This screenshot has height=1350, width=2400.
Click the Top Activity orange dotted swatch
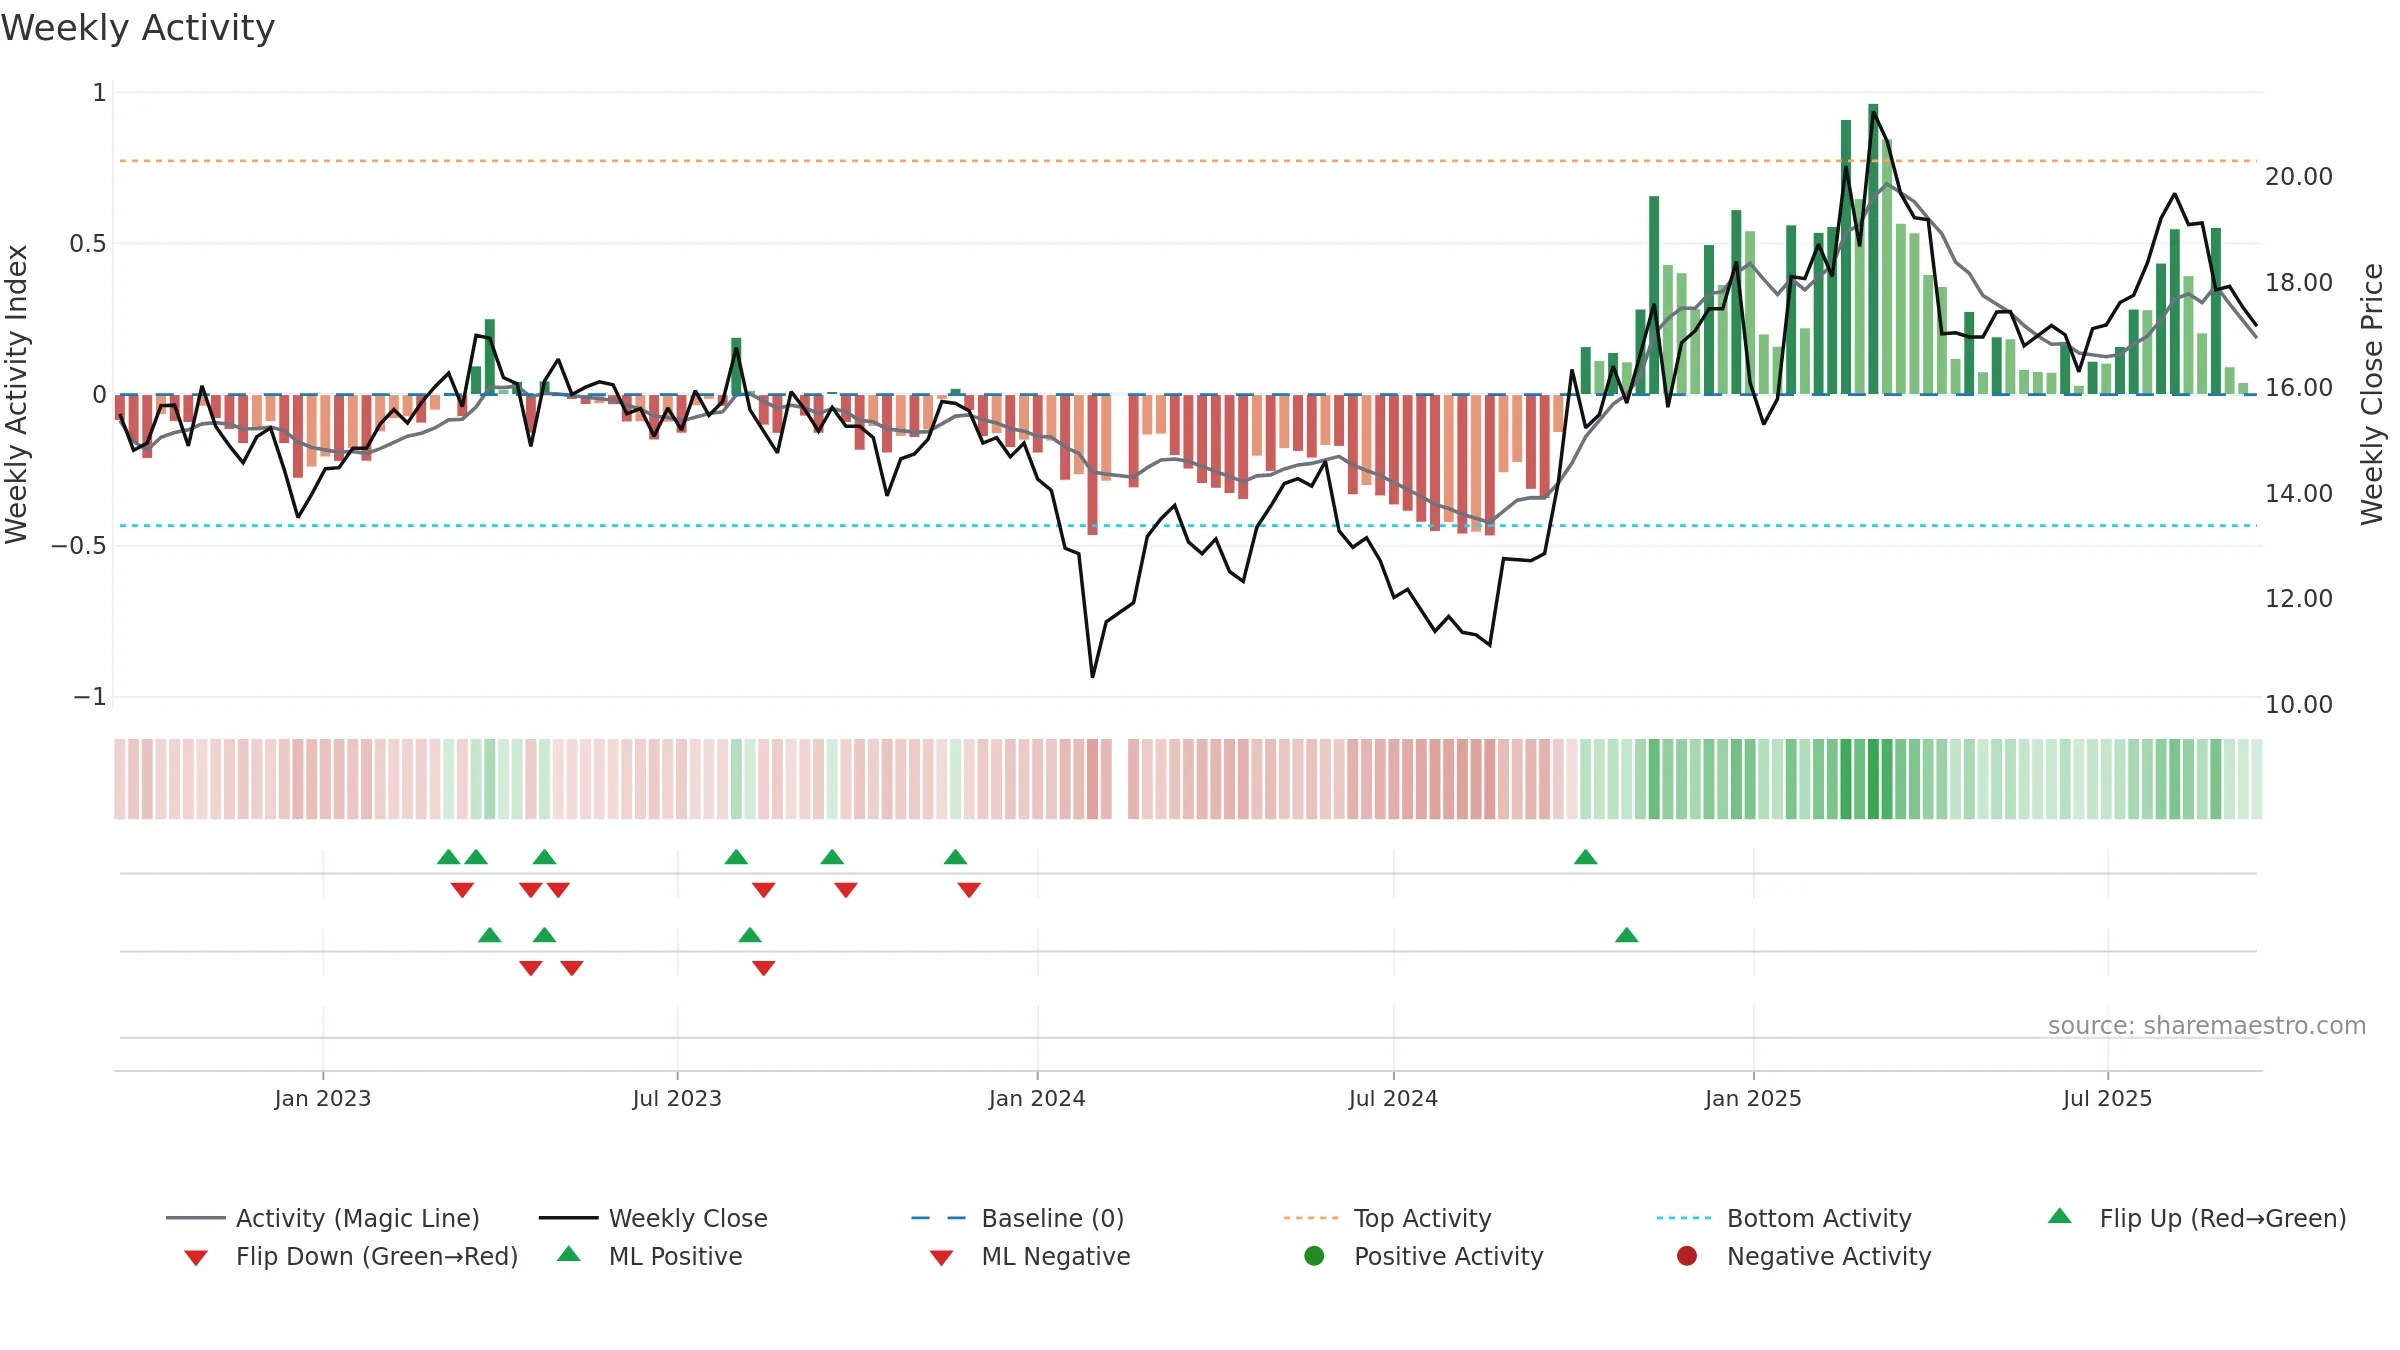(1311, 1218)
